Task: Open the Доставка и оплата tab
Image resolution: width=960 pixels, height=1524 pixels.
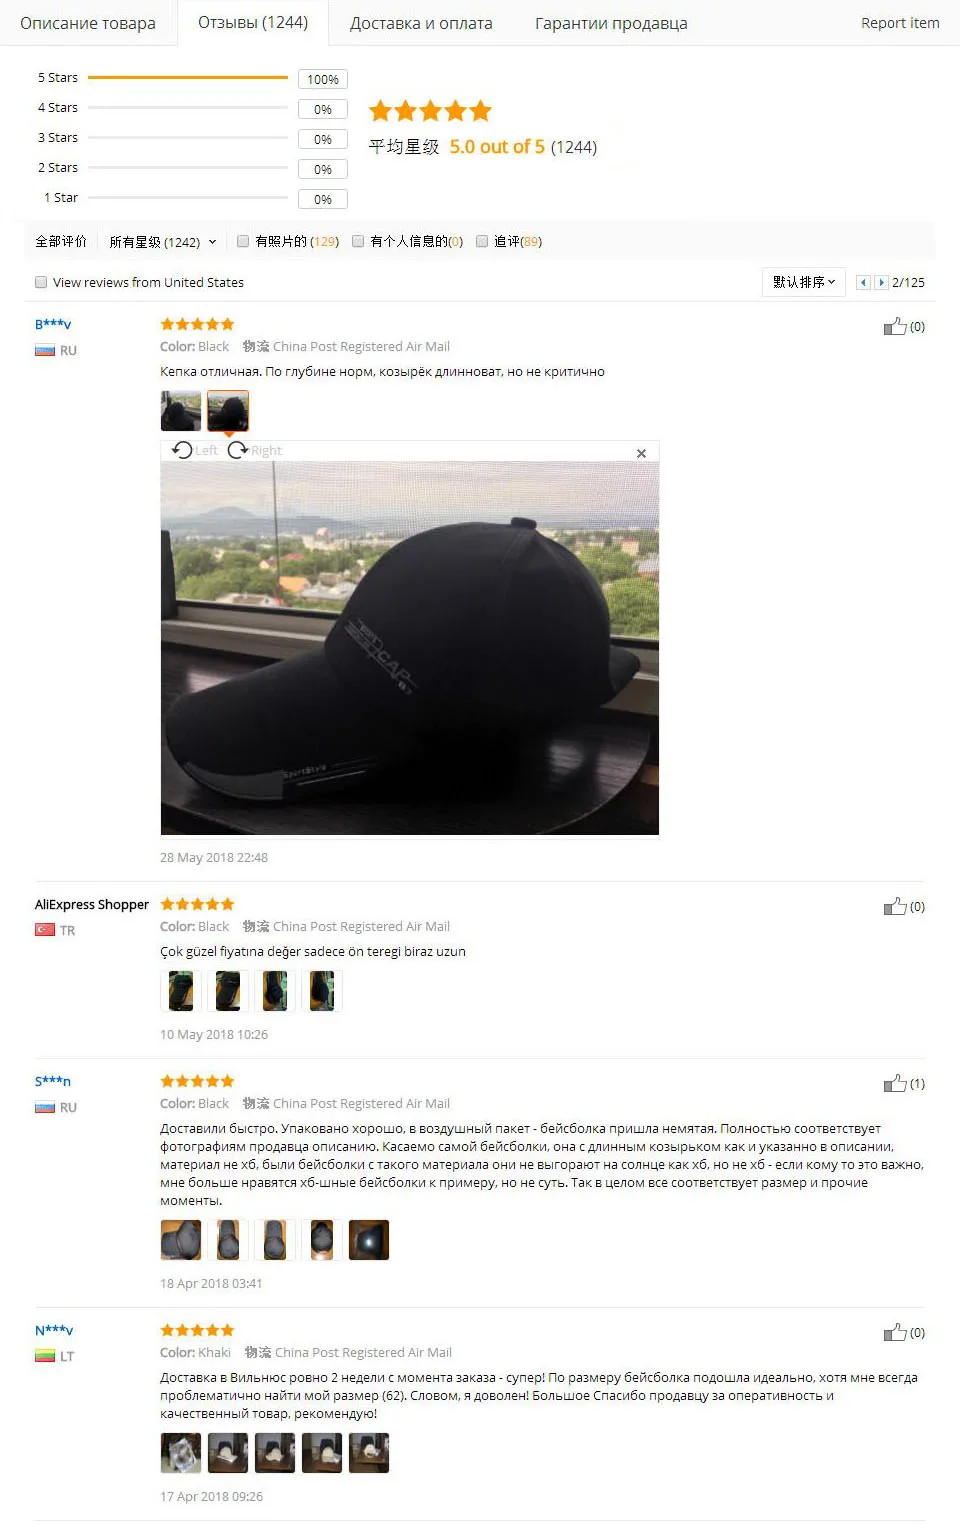Action: click(421, 23)
